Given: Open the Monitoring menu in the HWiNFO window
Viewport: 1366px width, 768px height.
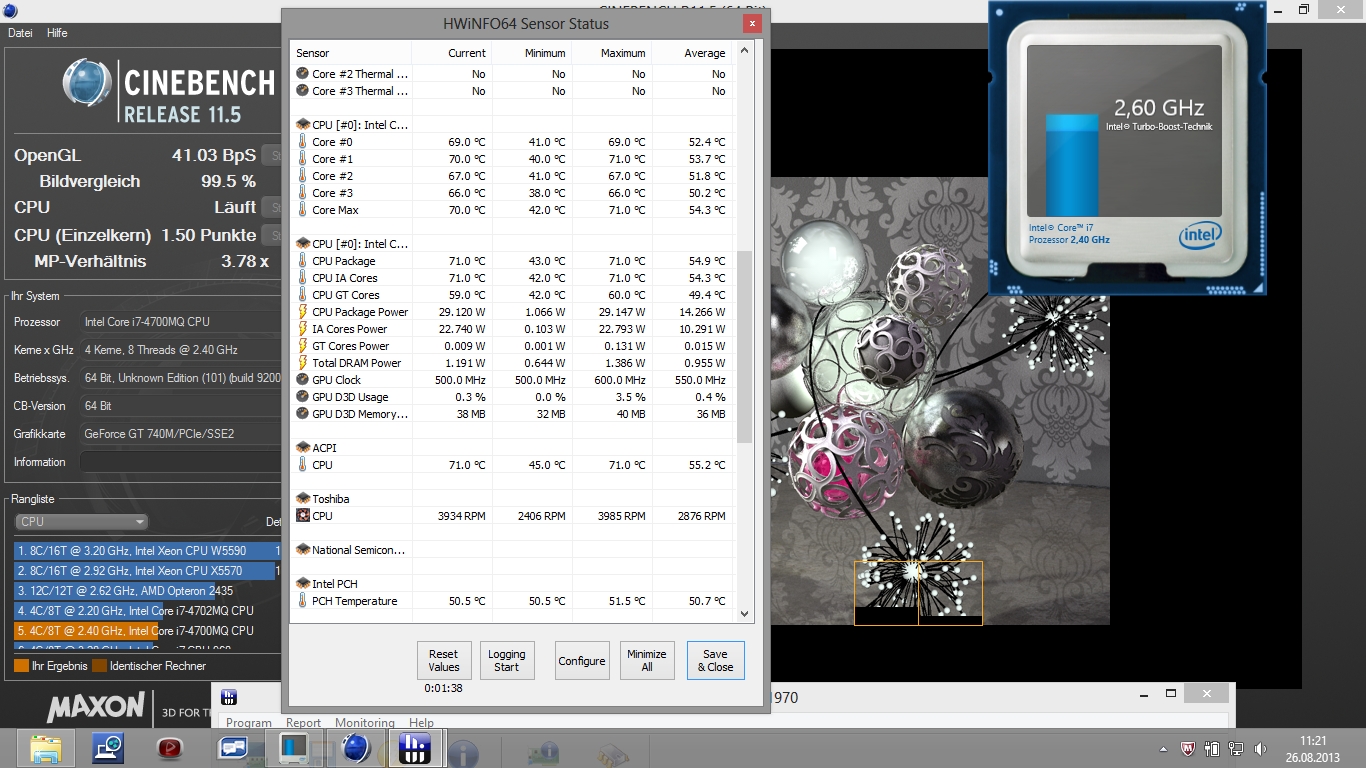Looking at the screenshot, I should pos(365,723).
